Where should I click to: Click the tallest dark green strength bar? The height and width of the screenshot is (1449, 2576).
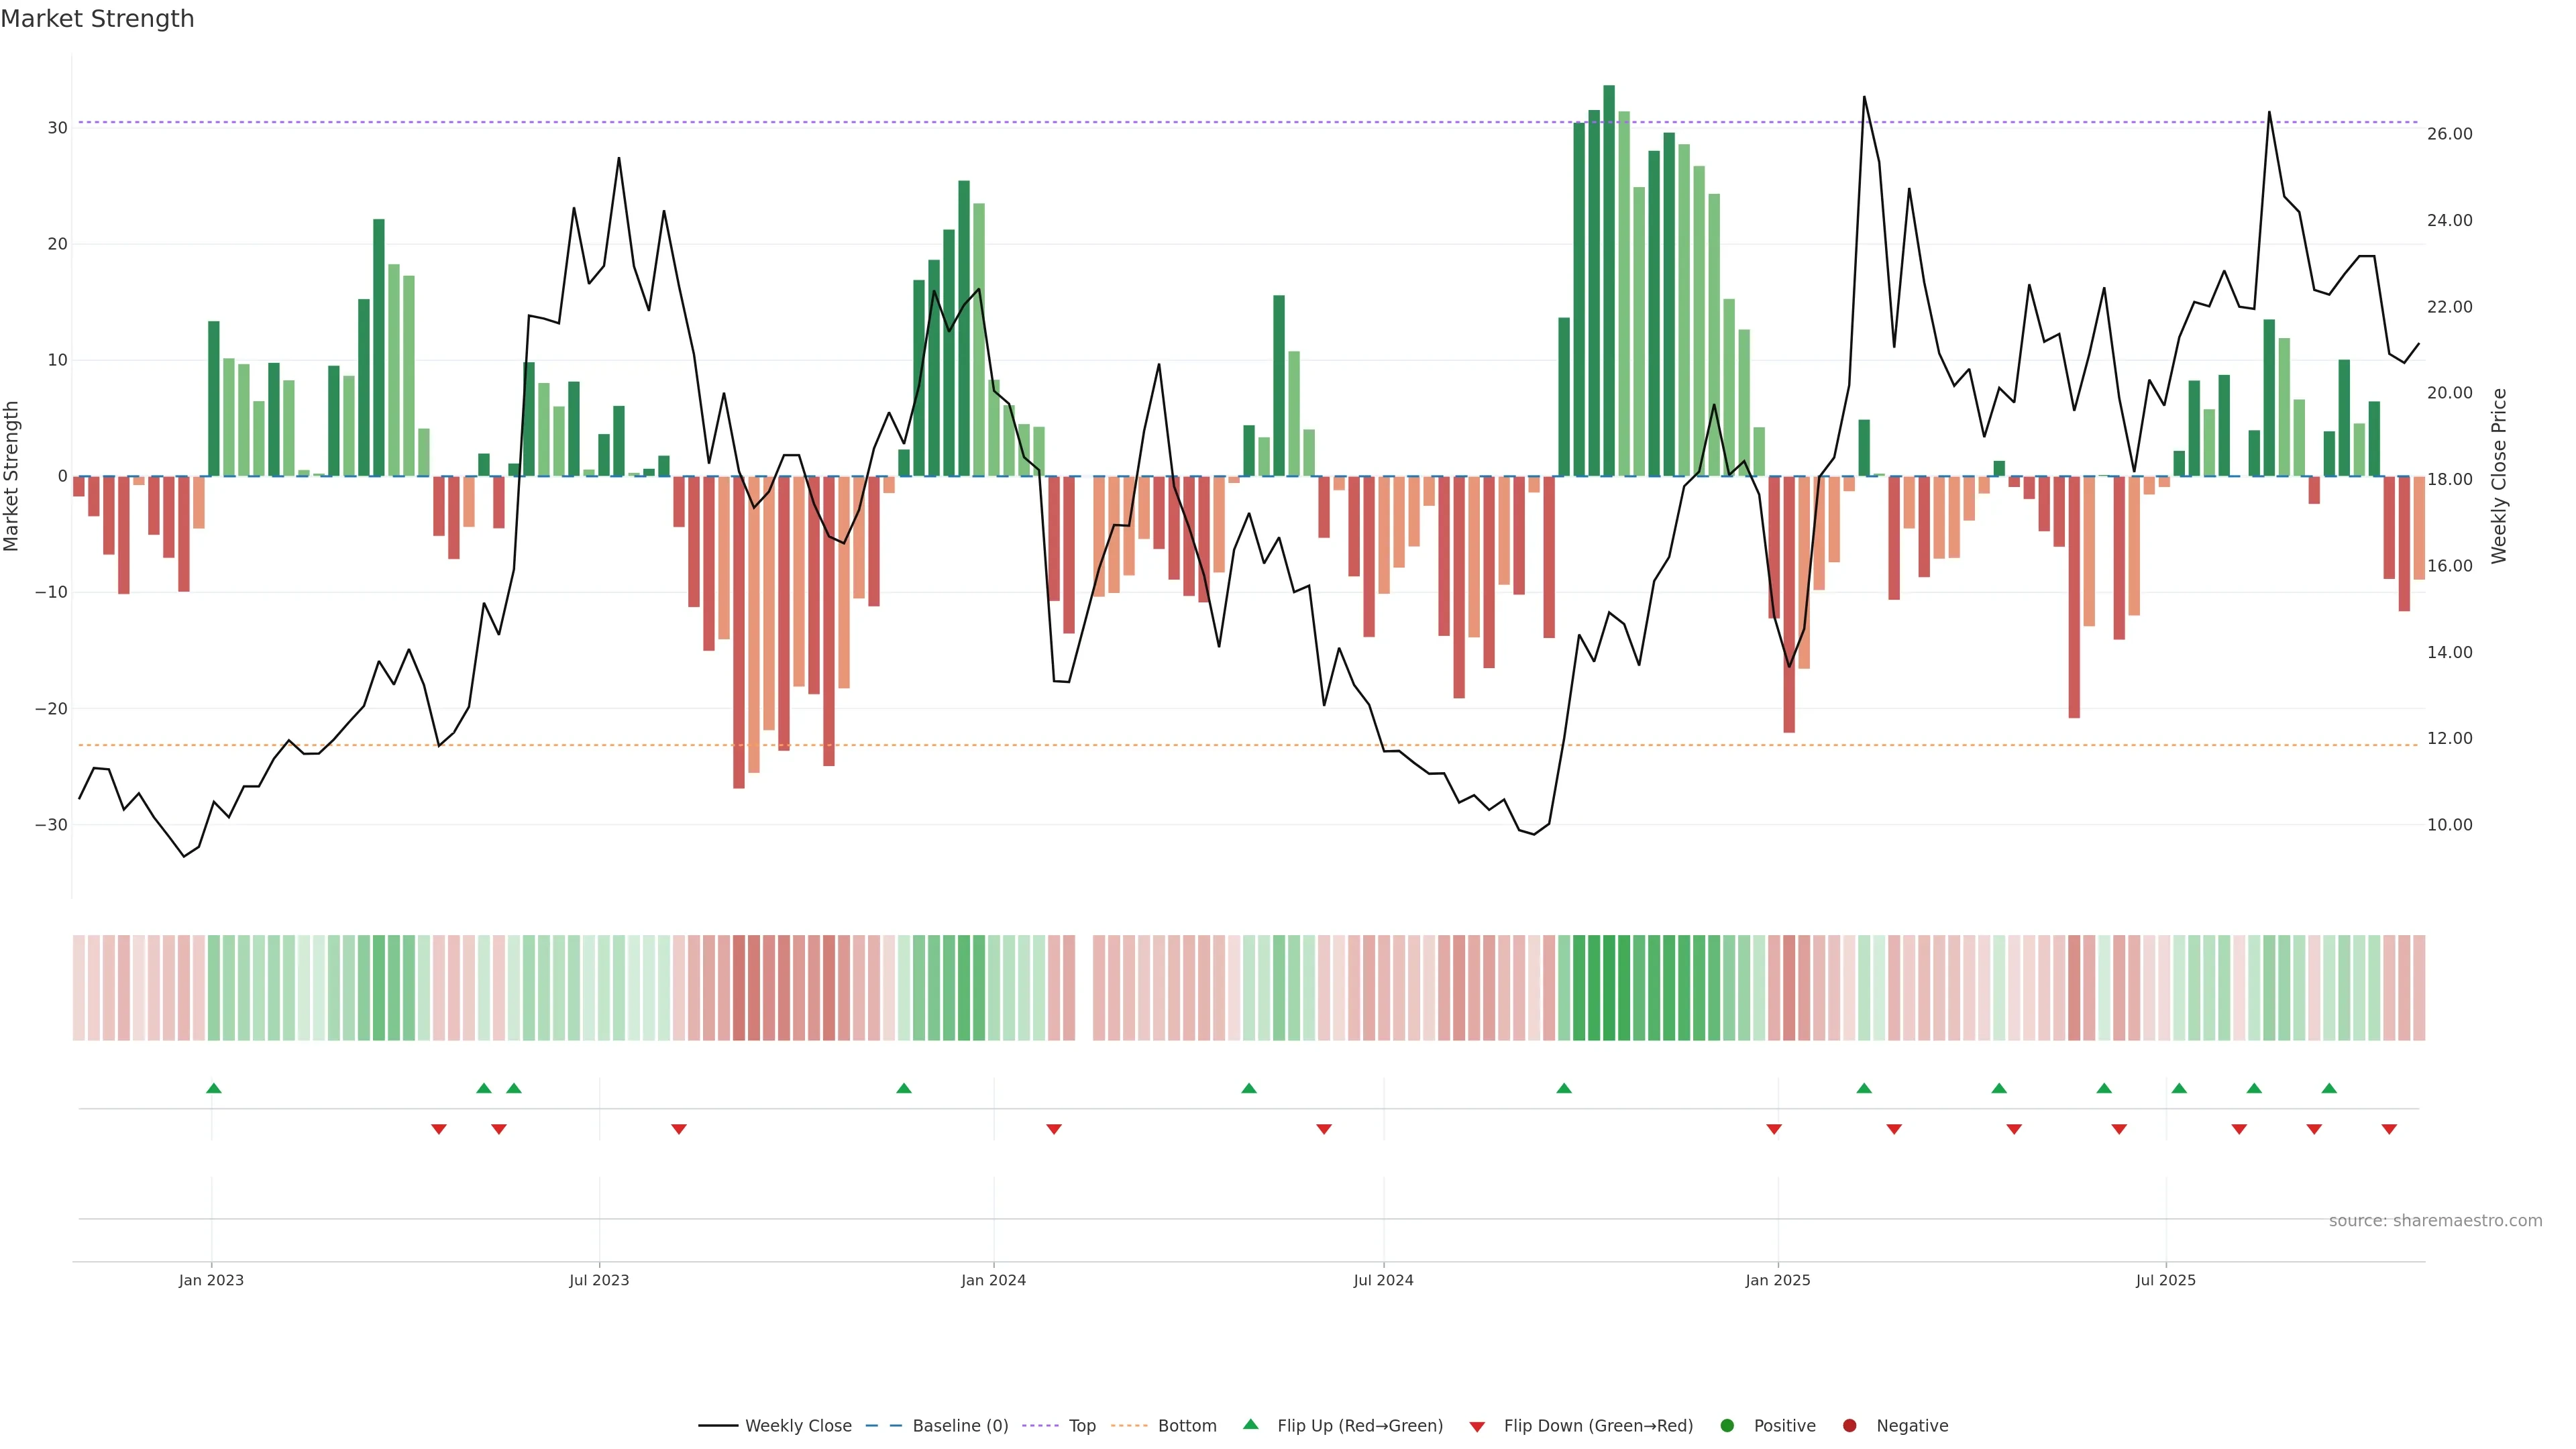pos(1609,280)
